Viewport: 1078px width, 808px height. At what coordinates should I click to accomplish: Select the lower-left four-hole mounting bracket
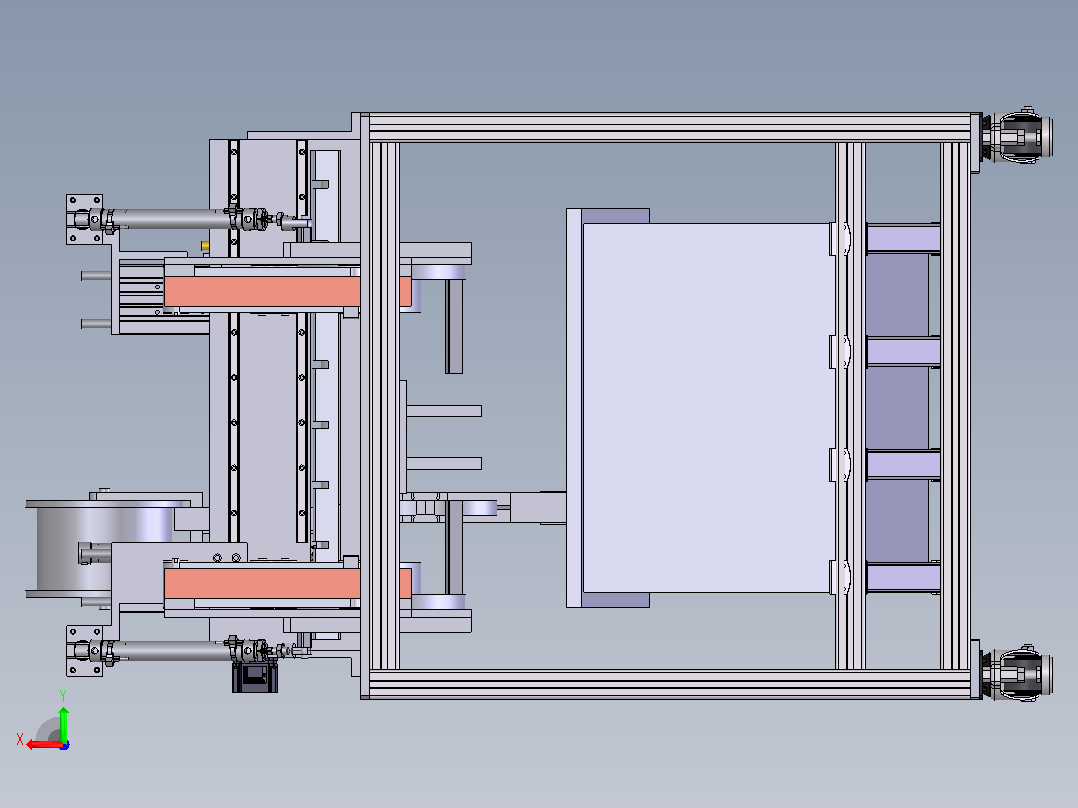point(85,651)
